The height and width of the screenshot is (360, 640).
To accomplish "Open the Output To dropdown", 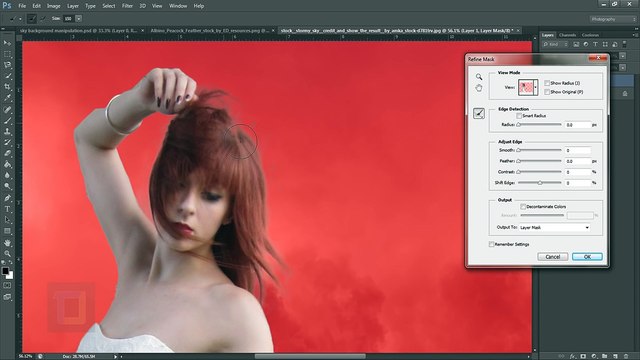I will [554, 227].
